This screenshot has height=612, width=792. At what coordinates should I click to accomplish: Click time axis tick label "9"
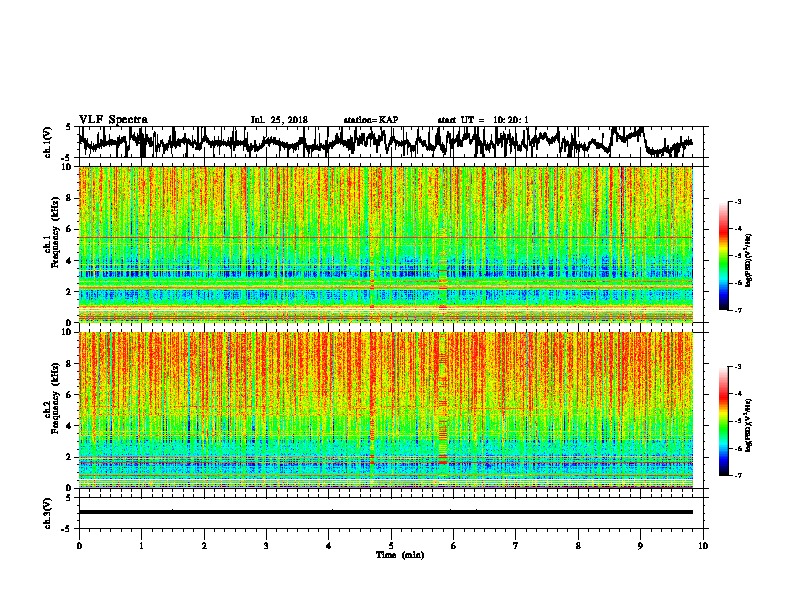[x=640, y=546]
